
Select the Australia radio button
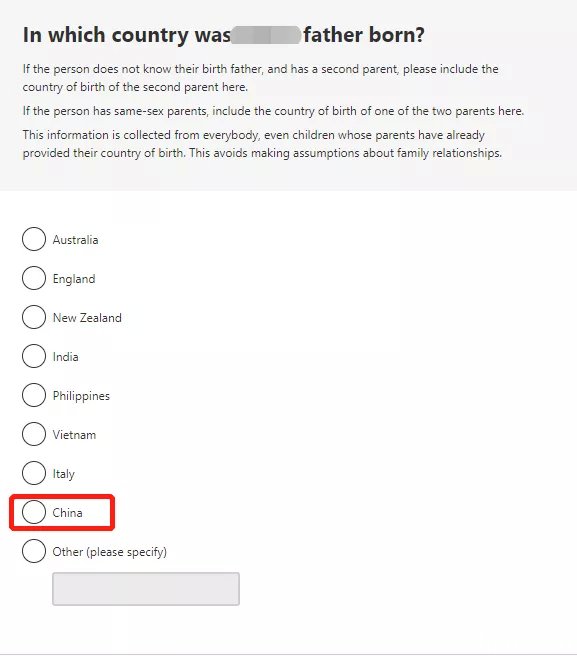[x=34, y=239]
